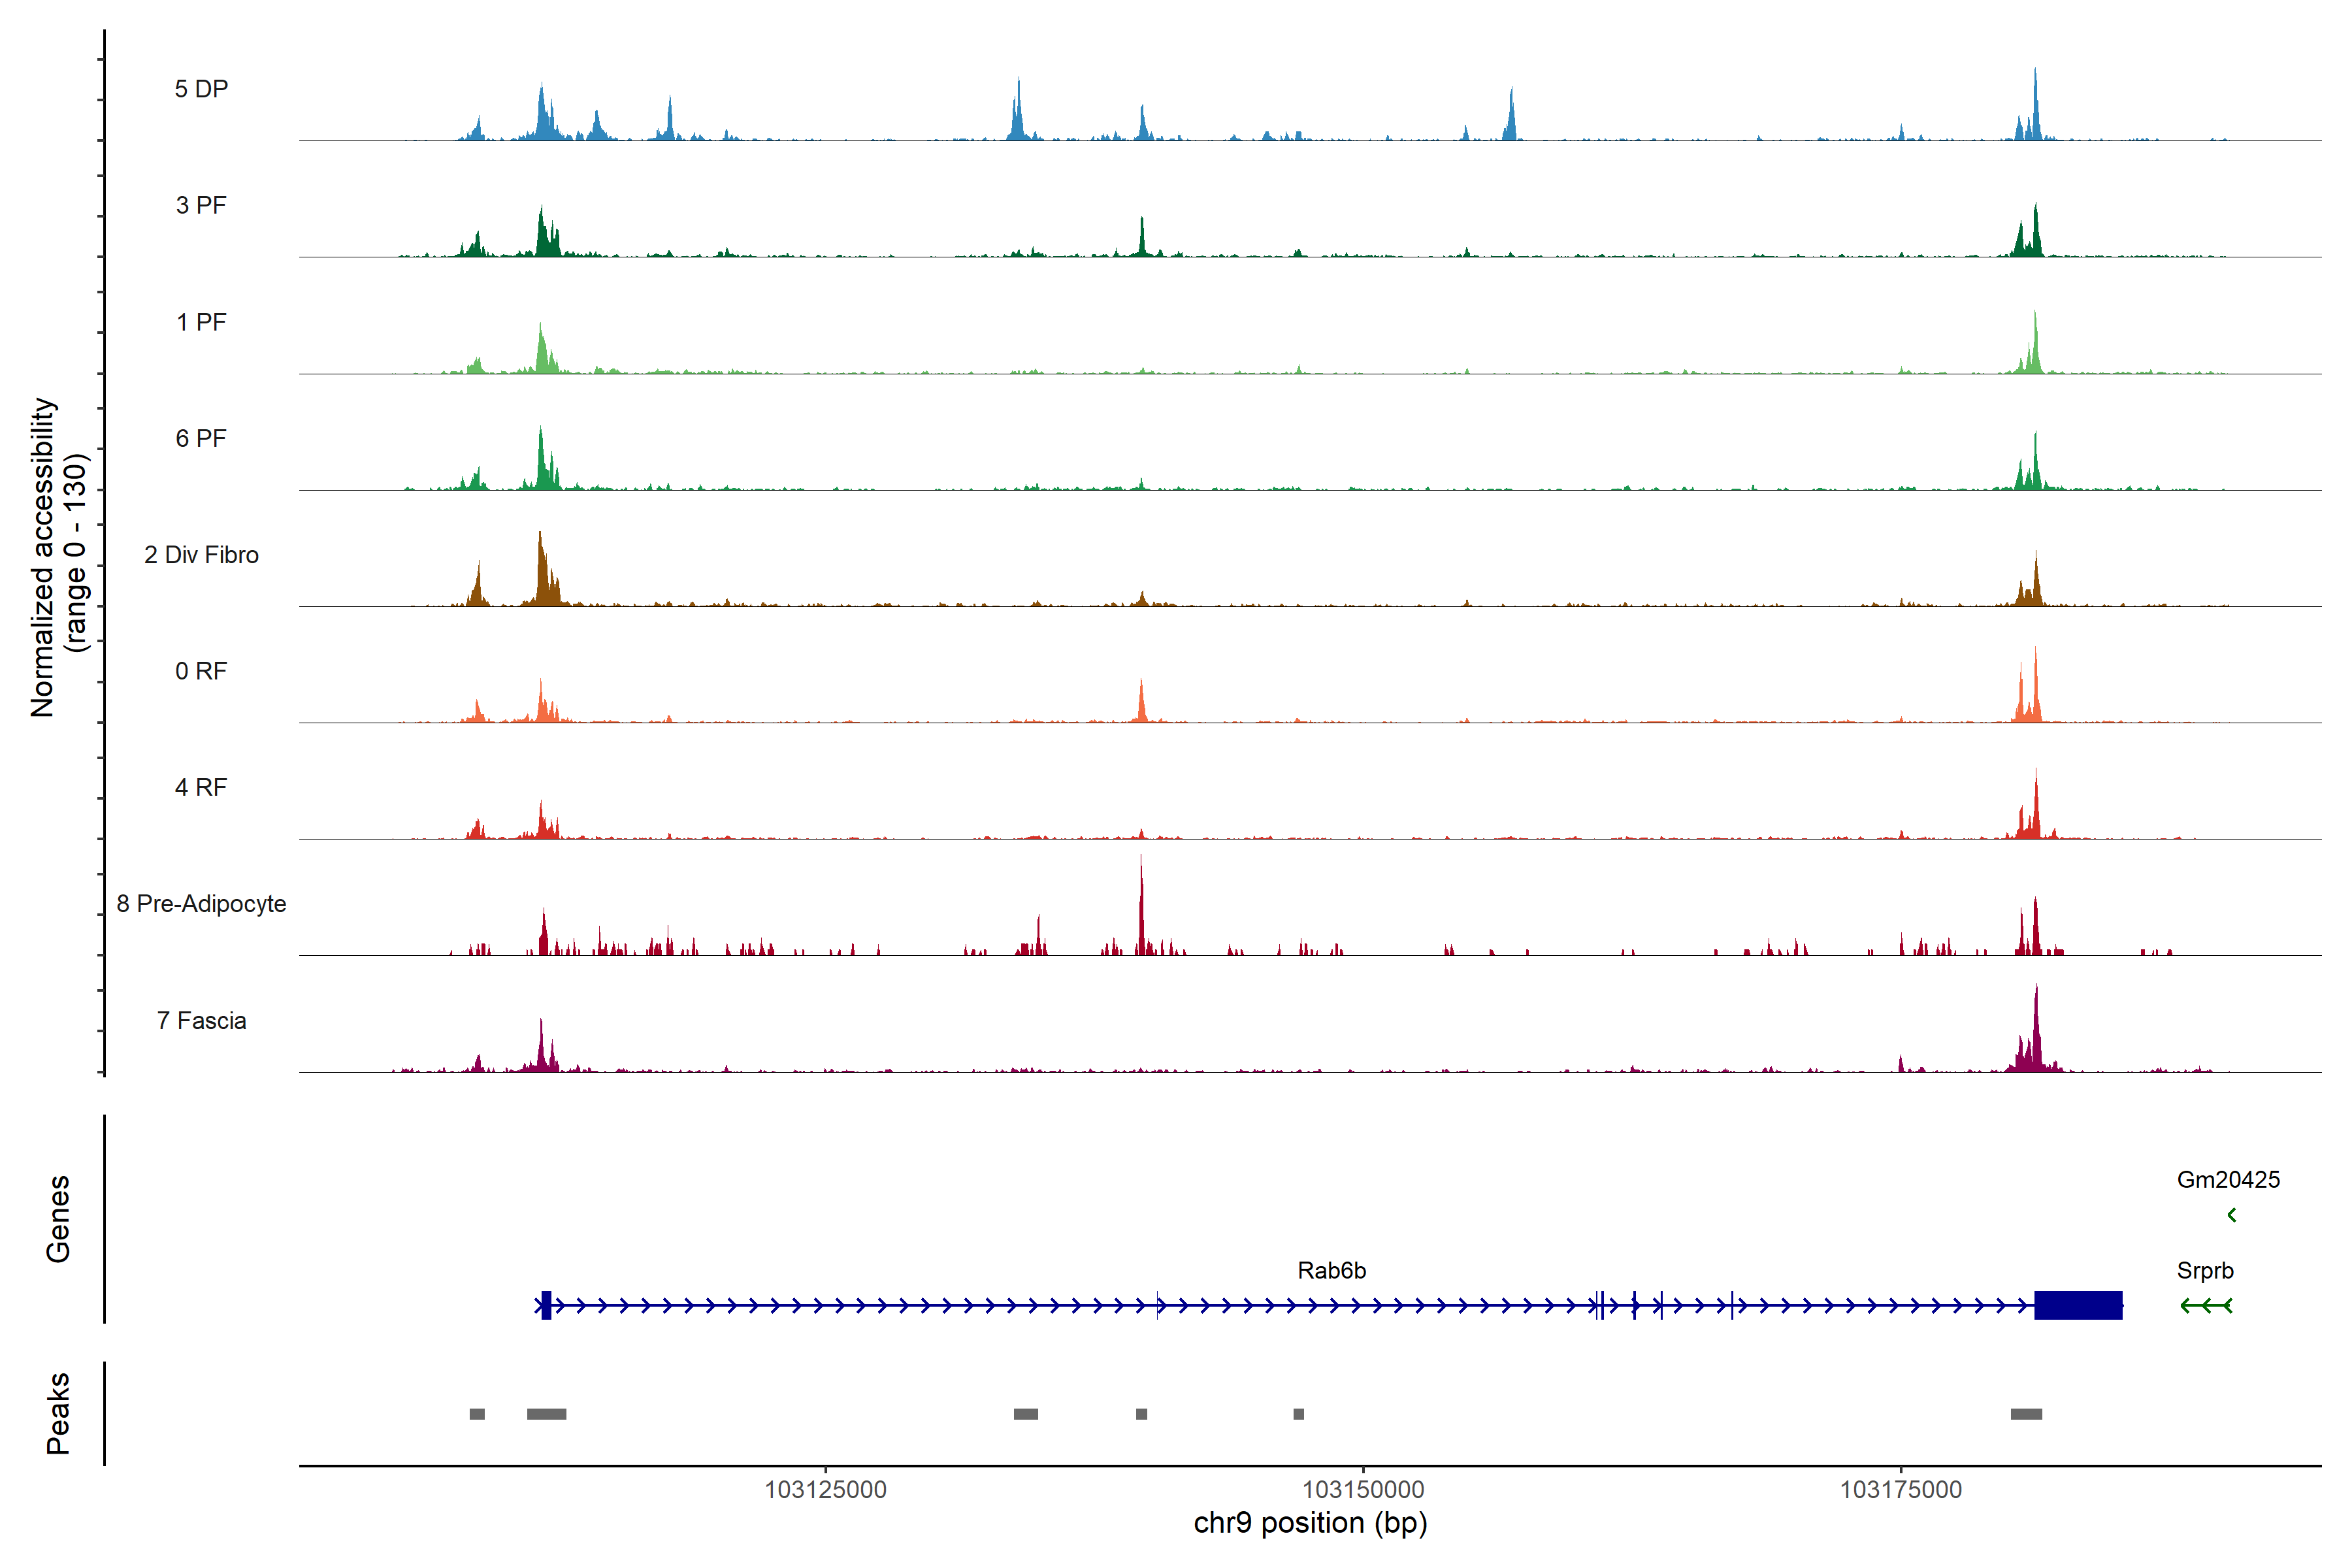The image size is (2352, 1568).
Task: Click the Gm20425 gene label
Action: [2228, 1180]
